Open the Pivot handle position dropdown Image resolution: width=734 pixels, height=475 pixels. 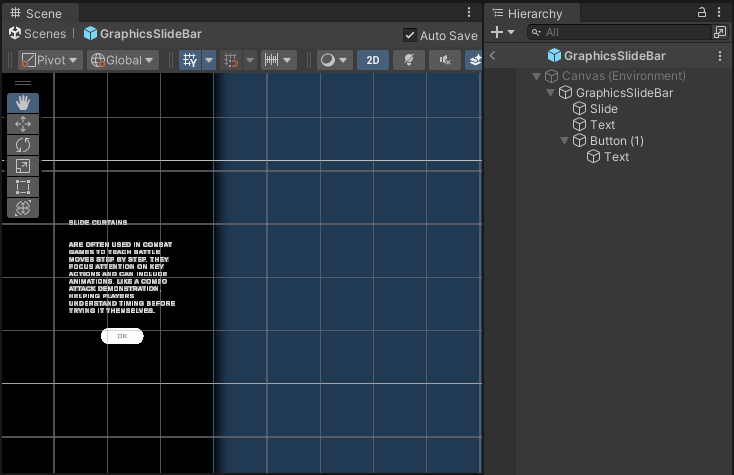(50, 60)
